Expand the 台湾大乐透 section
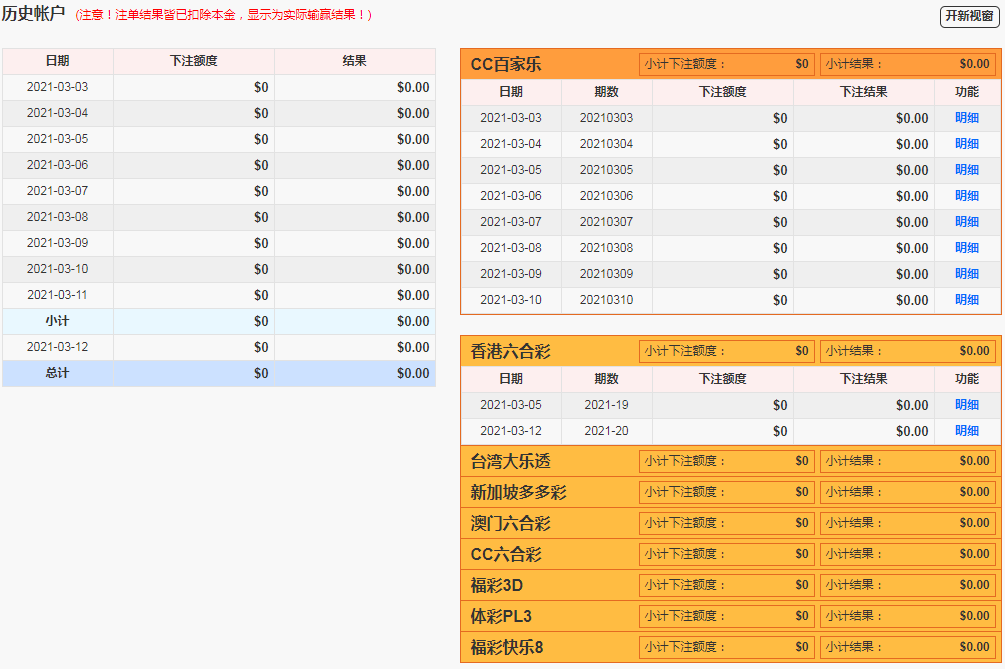The width and height of the screenshot is (1005, 669). [x=510, y=462]
